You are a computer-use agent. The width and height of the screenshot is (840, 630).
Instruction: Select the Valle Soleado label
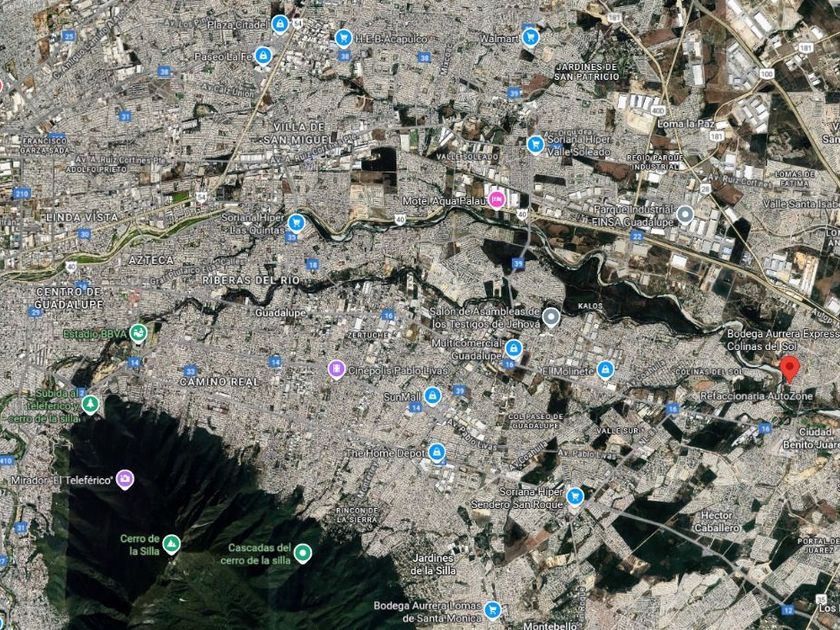point(468,157)
